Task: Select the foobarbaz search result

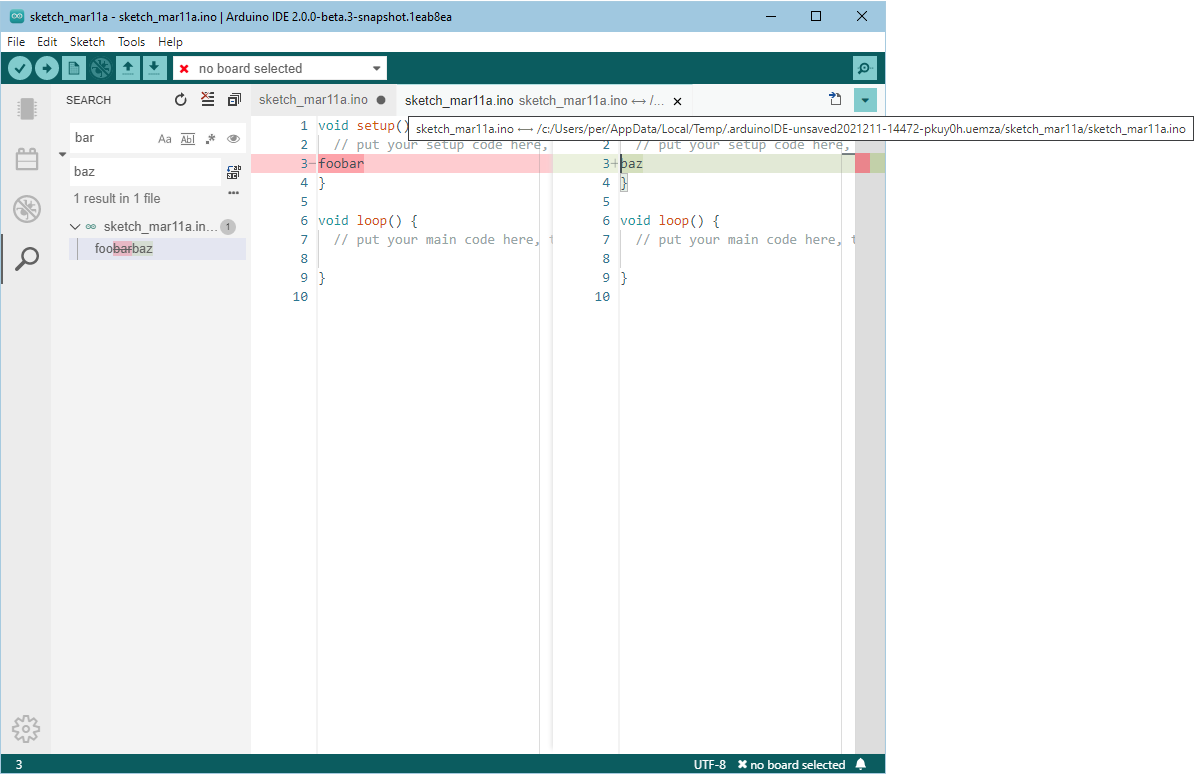Action: (x=157, y=249)
